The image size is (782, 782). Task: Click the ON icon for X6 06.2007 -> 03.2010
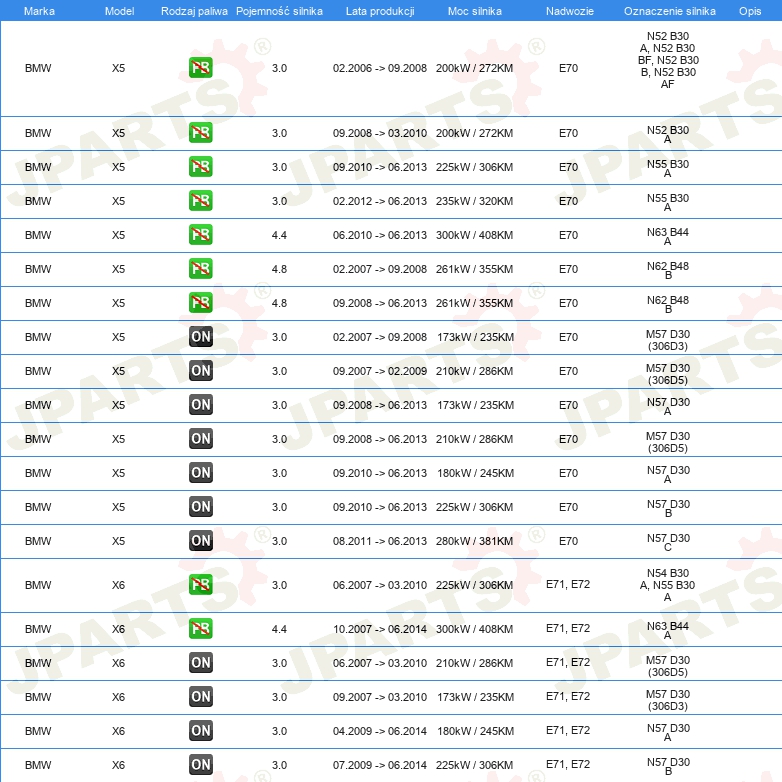click(200, 662)
